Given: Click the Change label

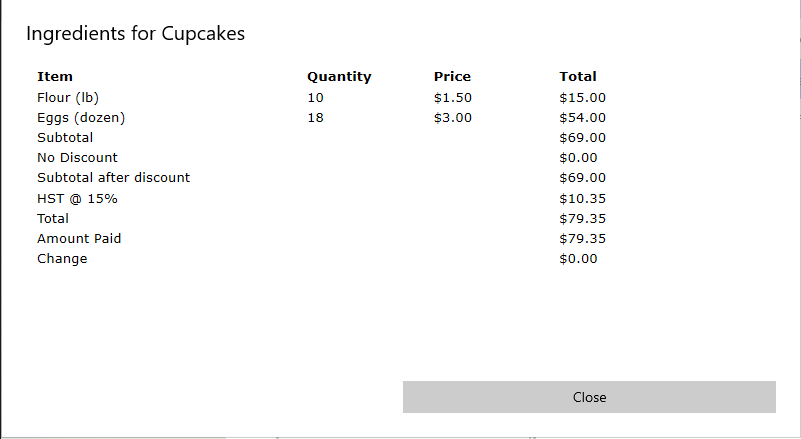Looking at the screenshot, I should tap(62, 259).
